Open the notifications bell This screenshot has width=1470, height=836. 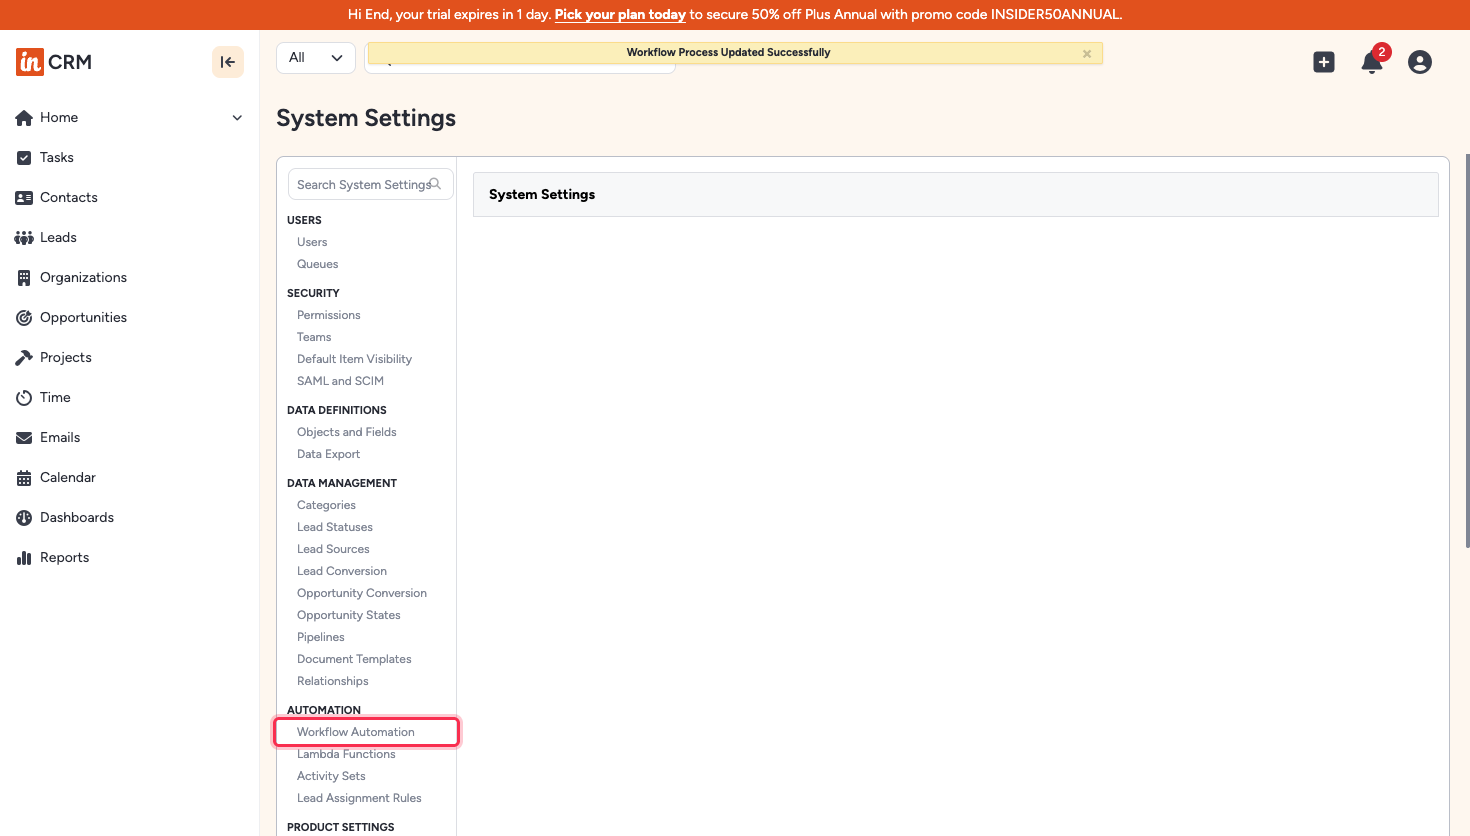(x=1372, y=62)
